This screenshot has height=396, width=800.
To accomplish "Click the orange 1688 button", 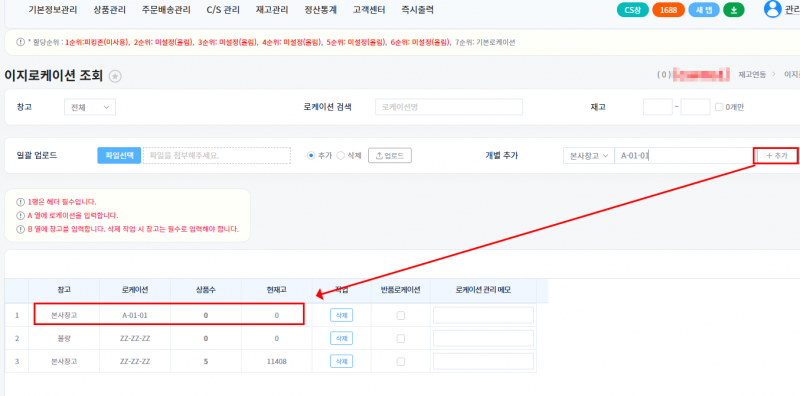I will 668,10.
